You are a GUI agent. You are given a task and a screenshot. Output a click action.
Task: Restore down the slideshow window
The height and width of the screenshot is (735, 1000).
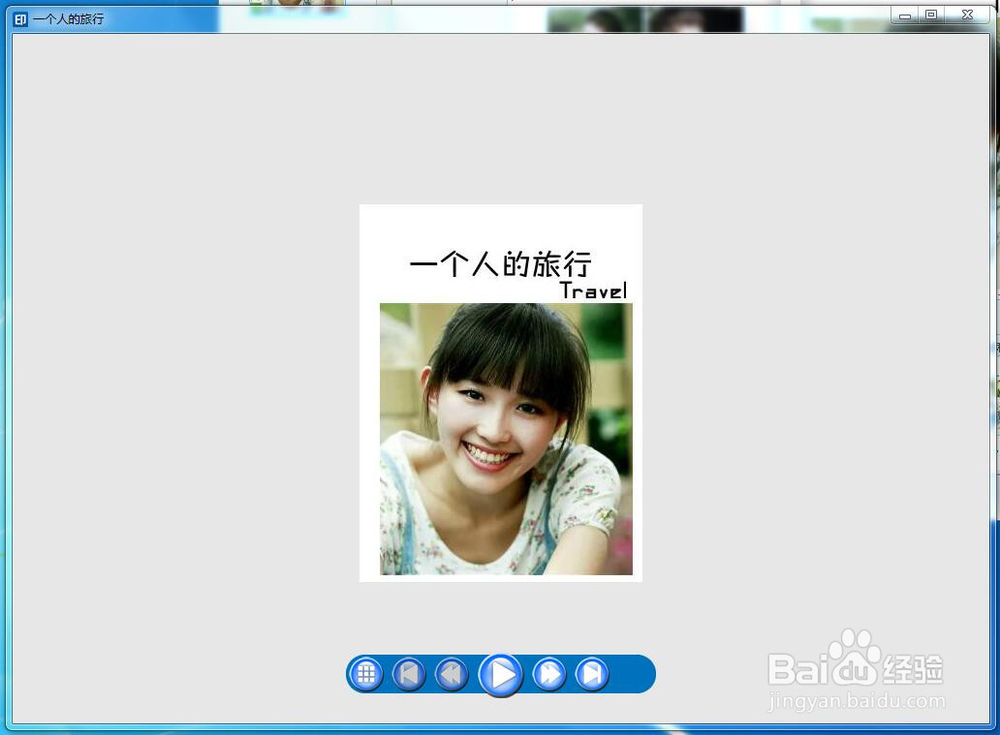pos(933,15)
